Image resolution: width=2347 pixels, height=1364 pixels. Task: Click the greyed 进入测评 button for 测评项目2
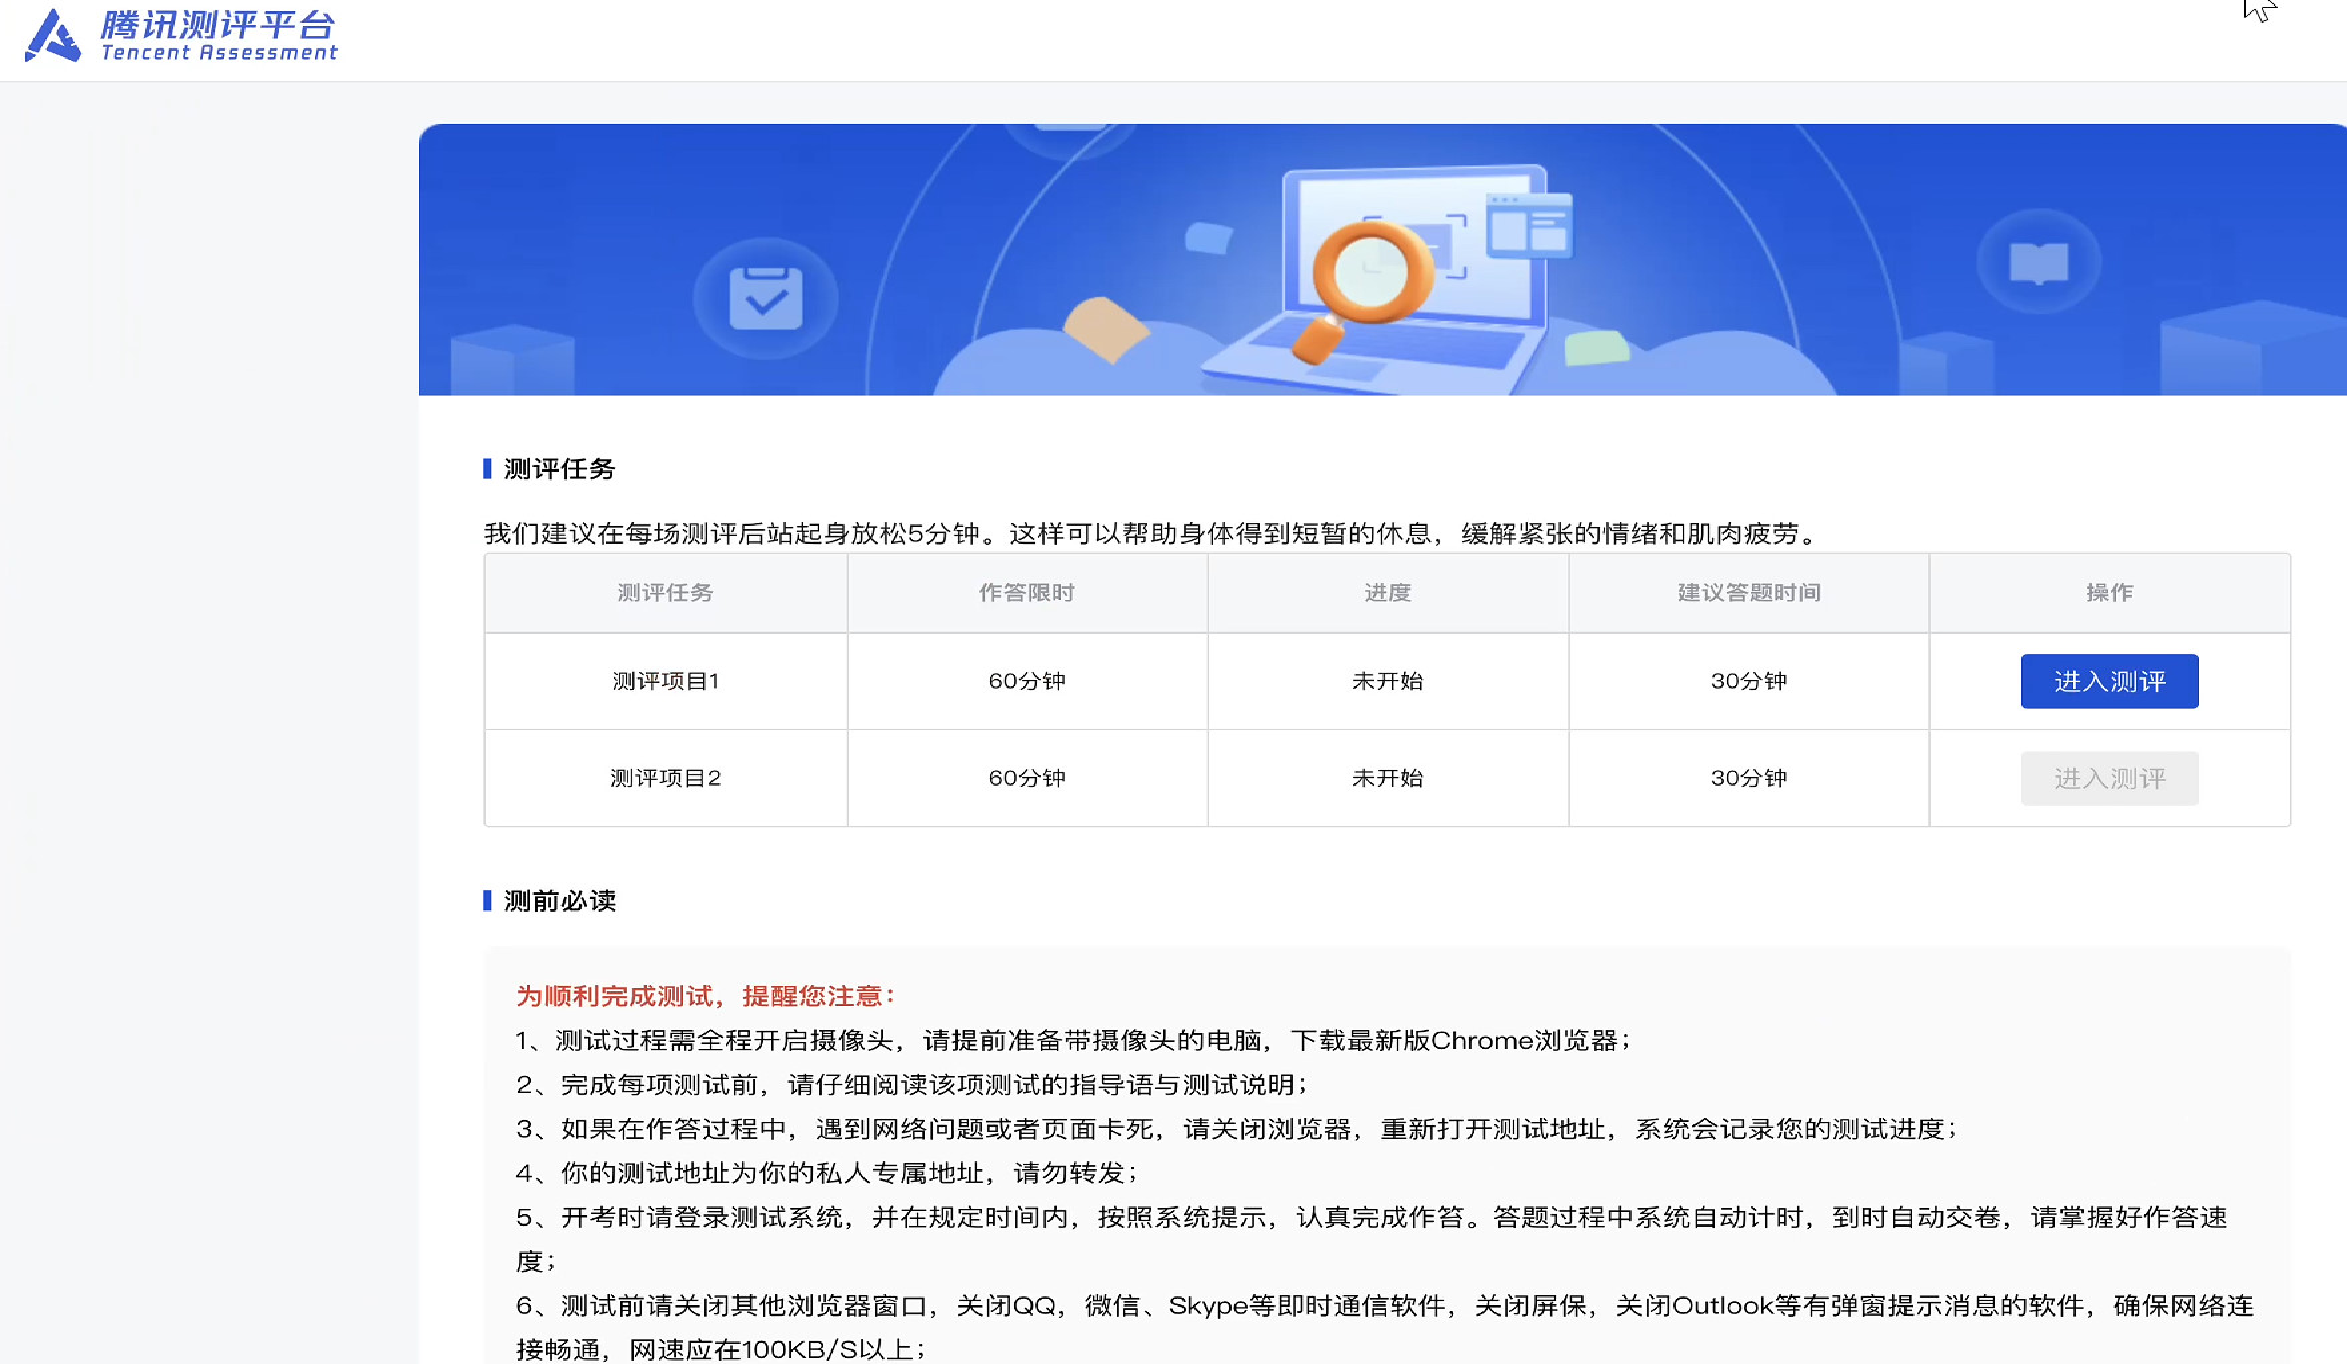pyautogui.click(x=2109, y=778)
